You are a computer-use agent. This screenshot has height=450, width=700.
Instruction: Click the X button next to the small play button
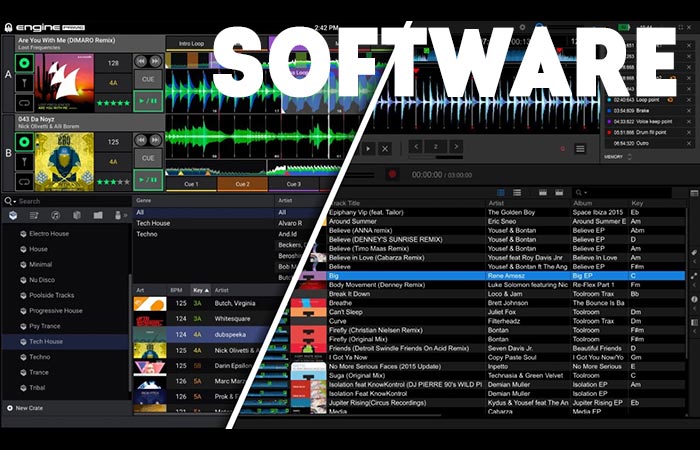pos(385,149)
